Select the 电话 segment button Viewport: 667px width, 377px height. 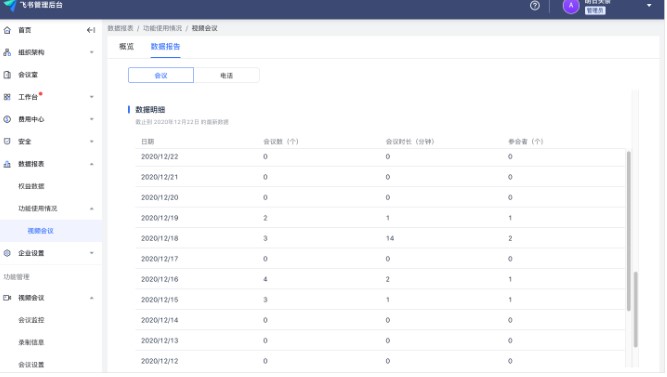226,75
